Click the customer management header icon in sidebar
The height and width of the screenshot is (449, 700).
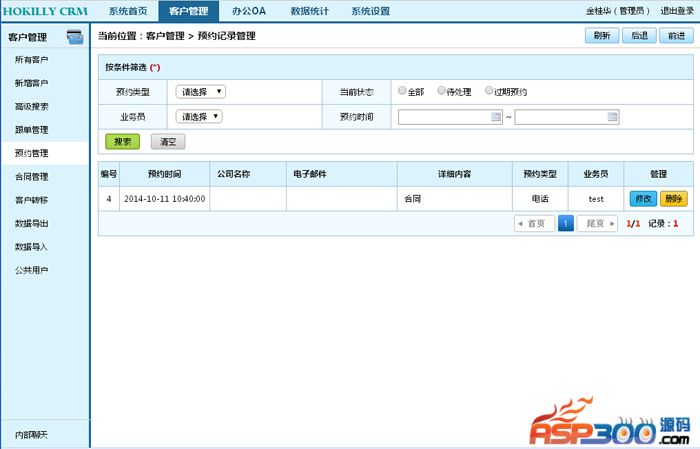(74, 38)
